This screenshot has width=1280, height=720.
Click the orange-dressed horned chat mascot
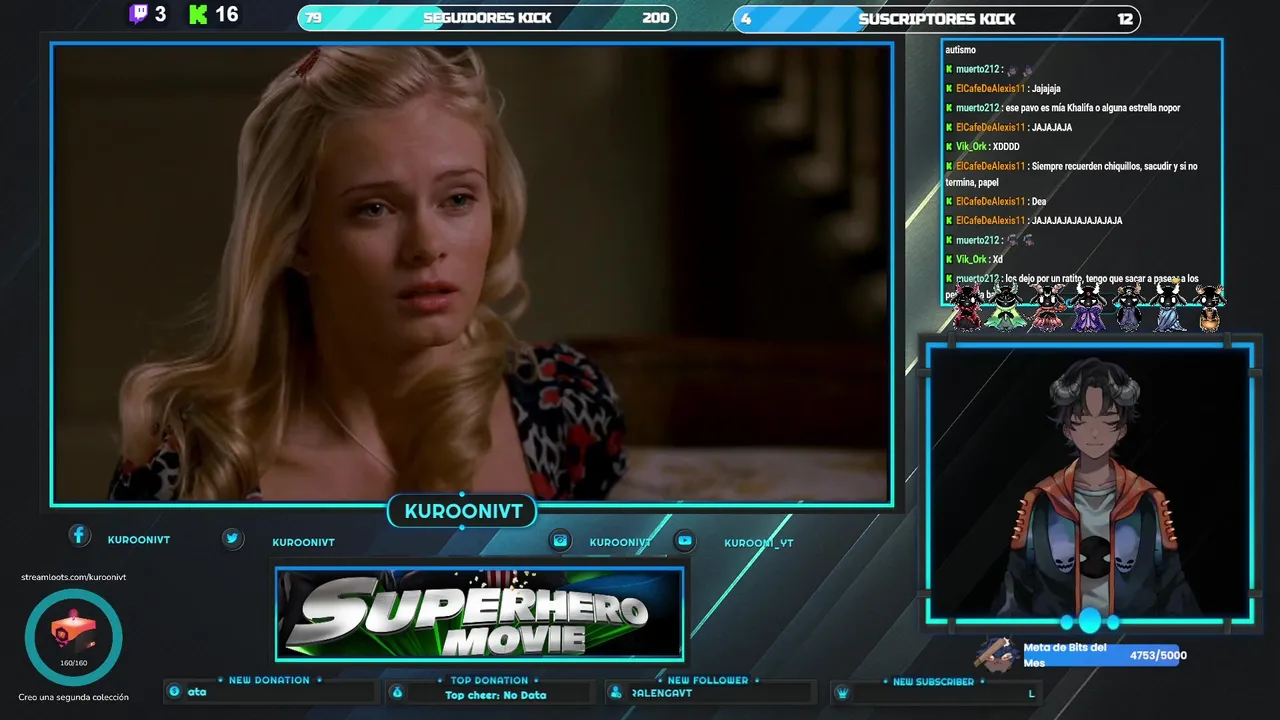coord(1209,308)
